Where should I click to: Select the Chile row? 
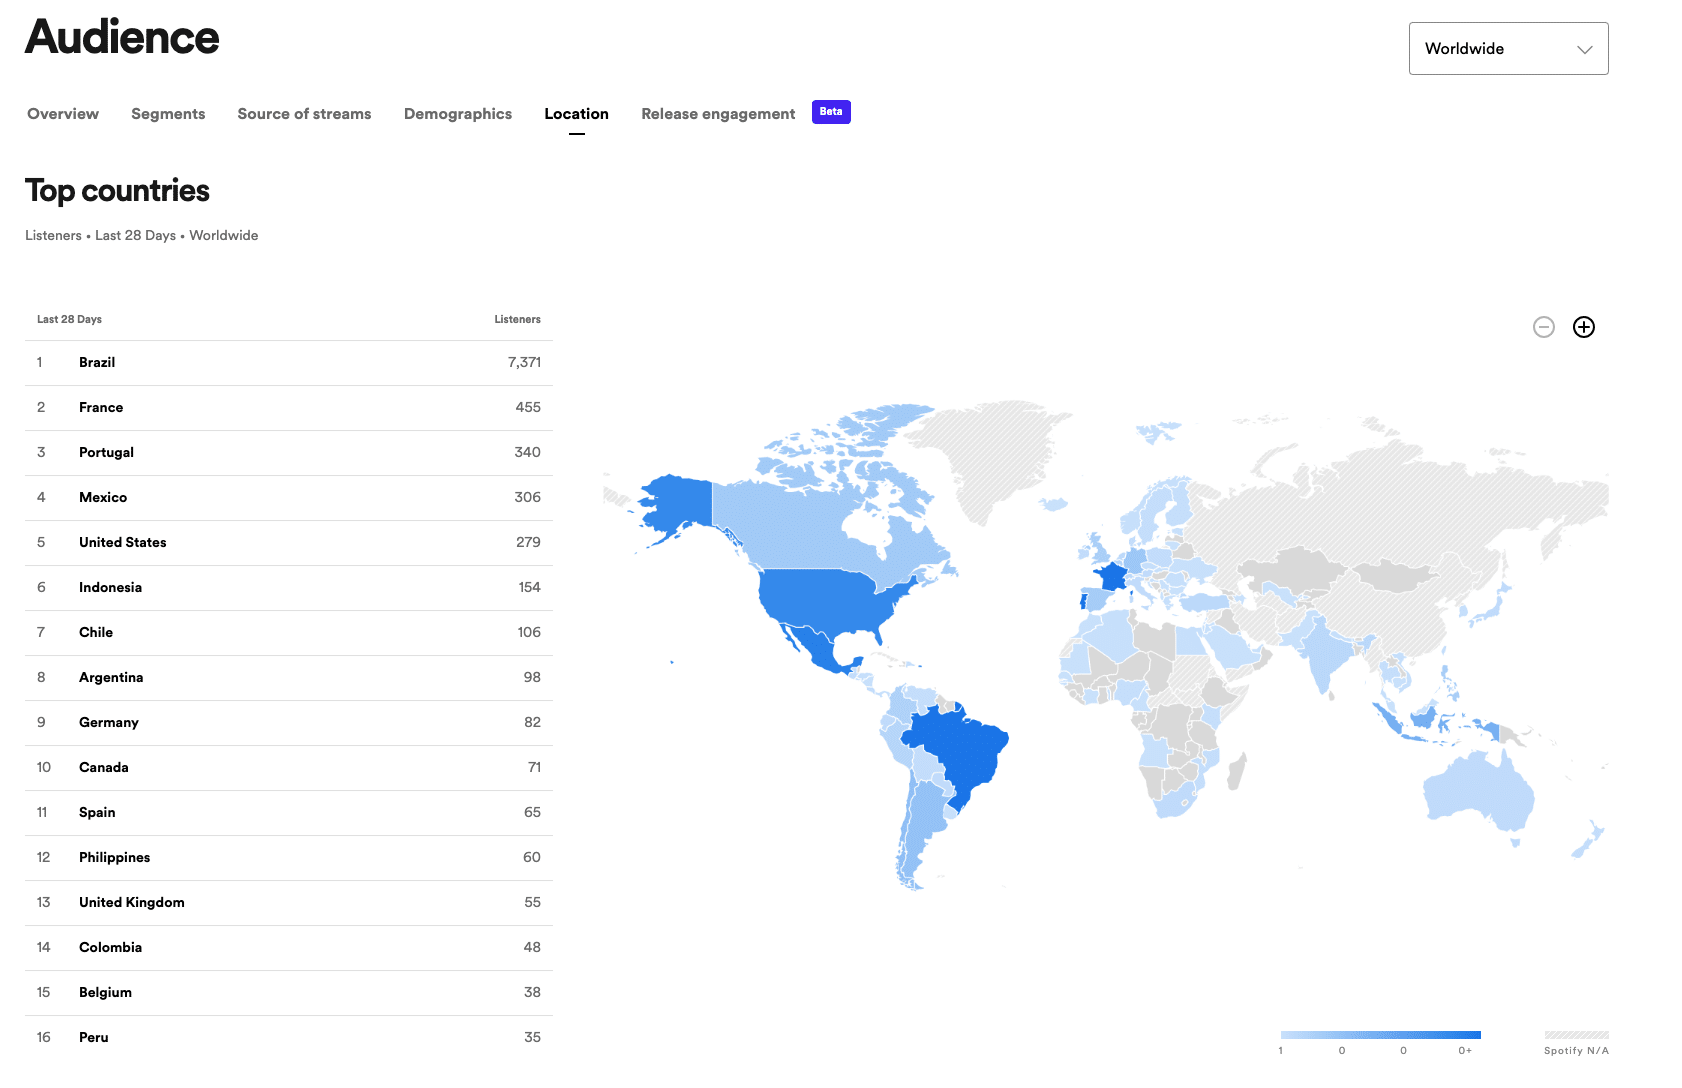(288, 633)
